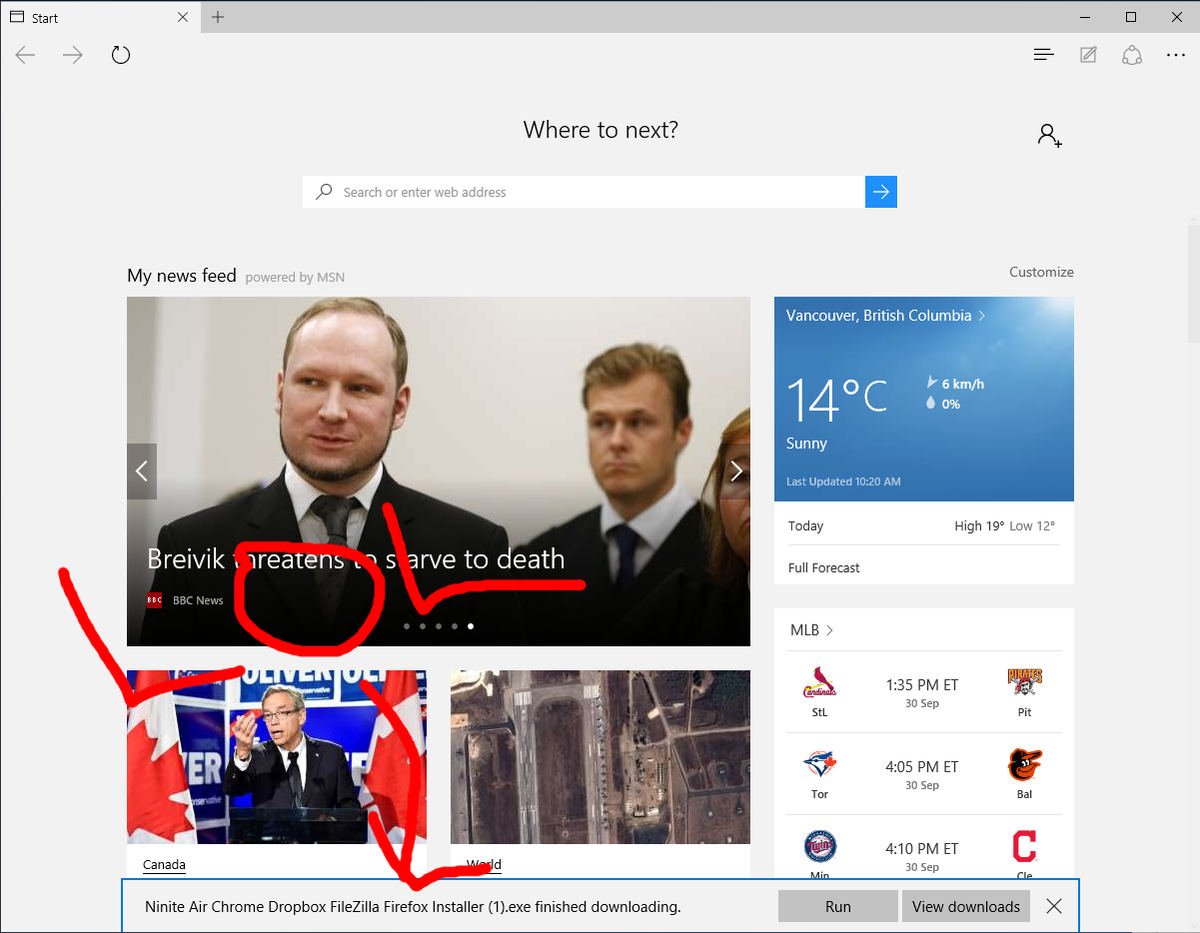1200x933 pixels.
Task: Open Breivik threatens to starve headline
Action: tap(356, 559)
